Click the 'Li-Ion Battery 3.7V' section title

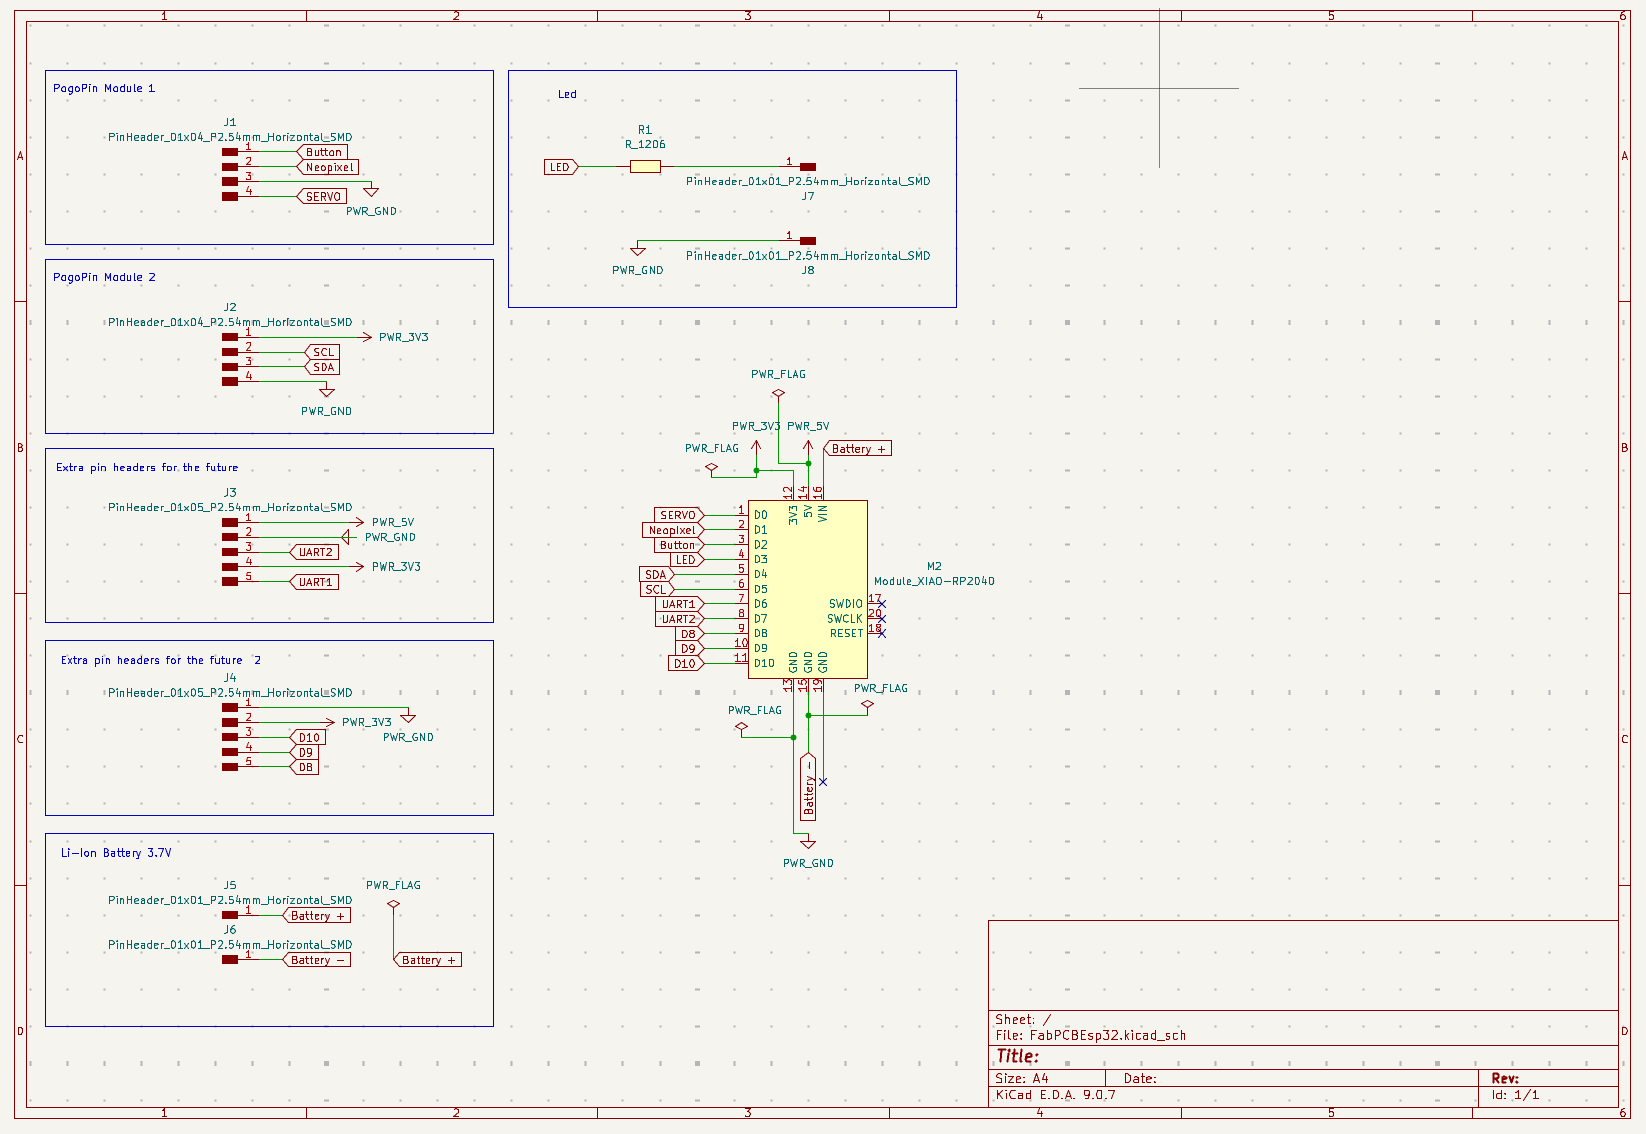point(116,853)
